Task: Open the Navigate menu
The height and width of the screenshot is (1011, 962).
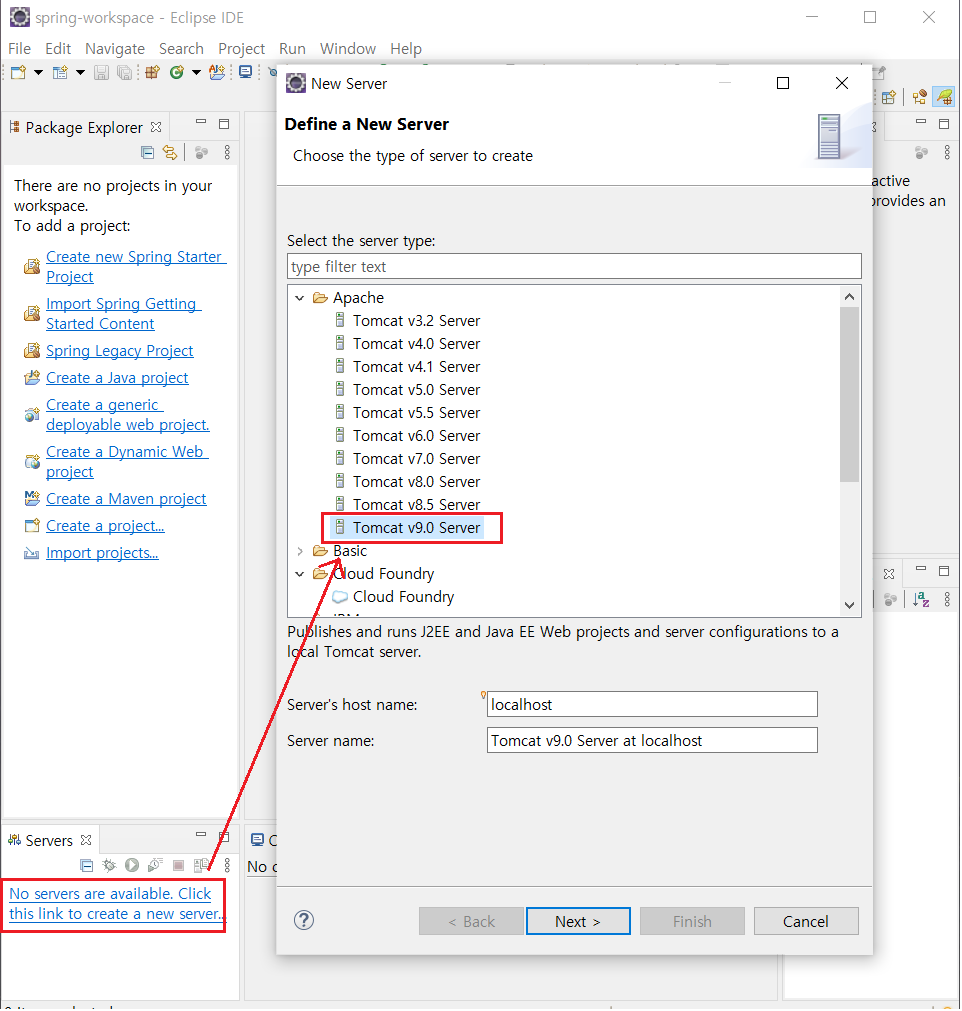Action: (115, 49)
